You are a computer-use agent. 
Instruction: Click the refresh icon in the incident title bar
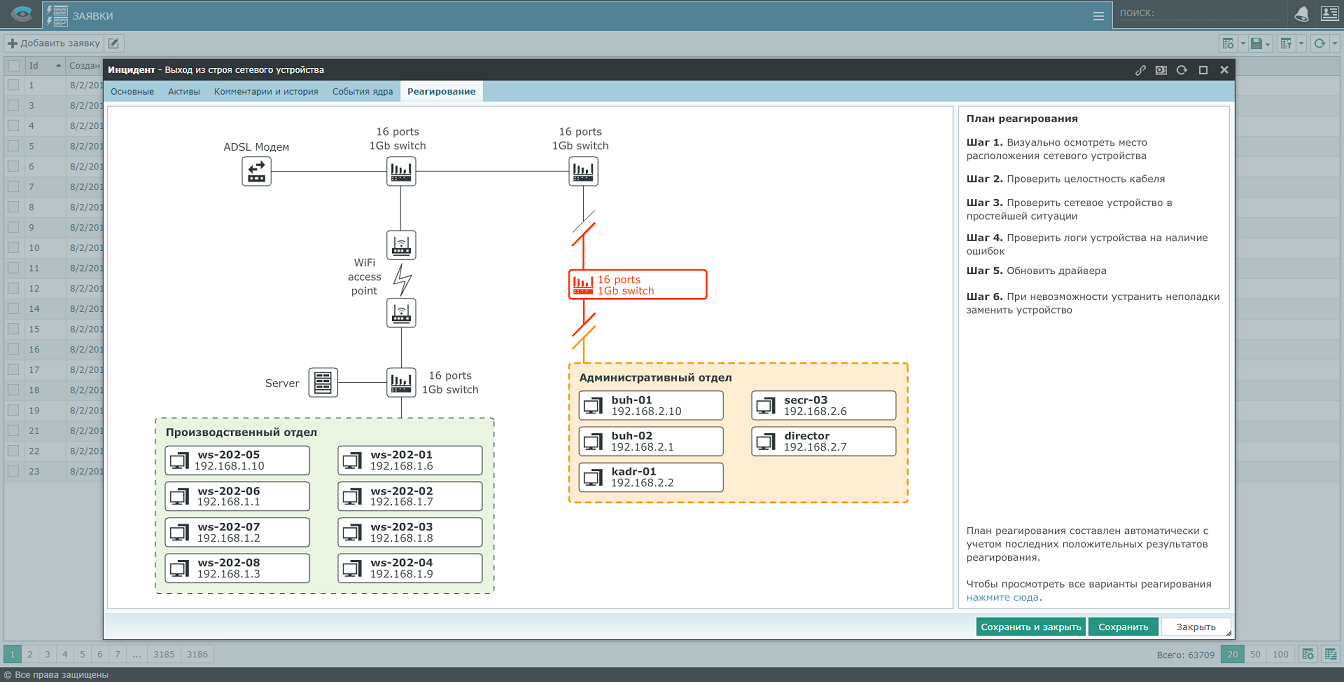click(1182, 70)
